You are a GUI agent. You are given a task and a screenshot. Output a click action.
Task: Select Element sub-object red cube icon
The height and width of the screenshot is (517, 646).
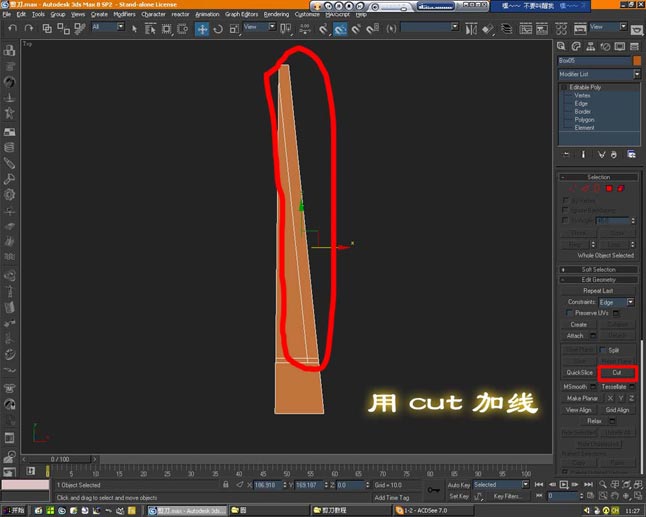[x=620, y=189]
